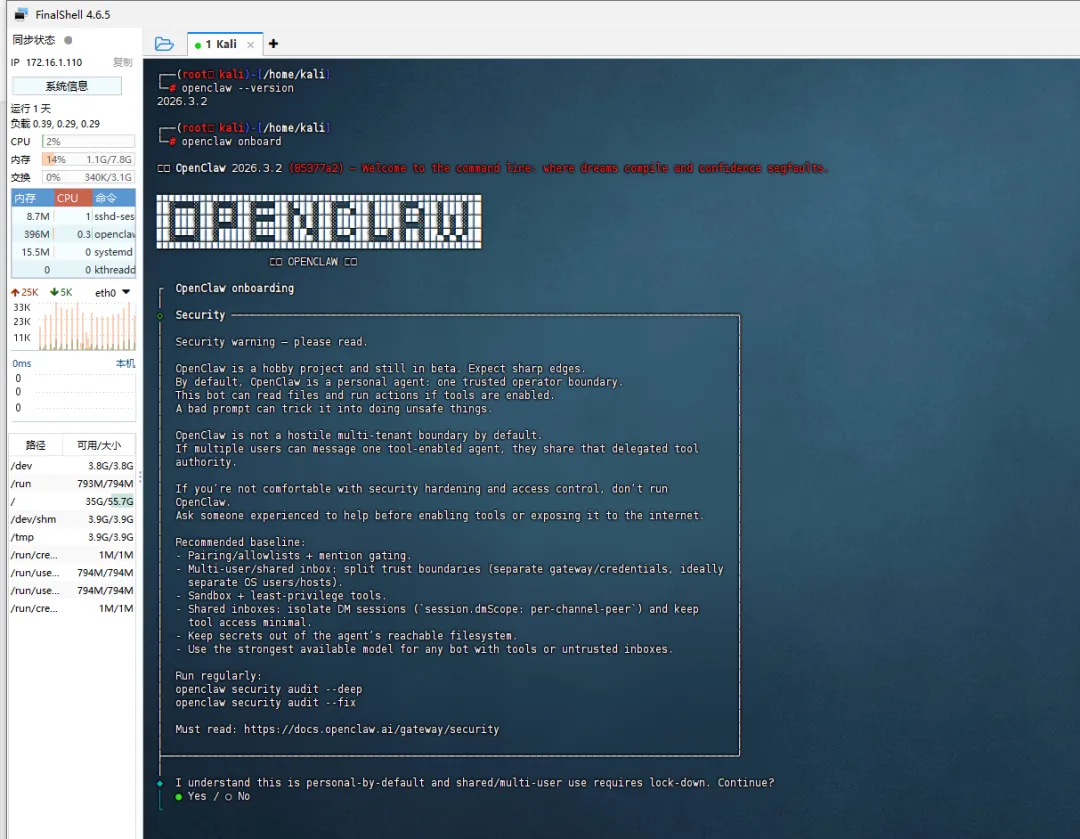This screenshot has width=1080, height=839.
Task: Click the swap usage bar showing 0%
Action: point(88,177)
